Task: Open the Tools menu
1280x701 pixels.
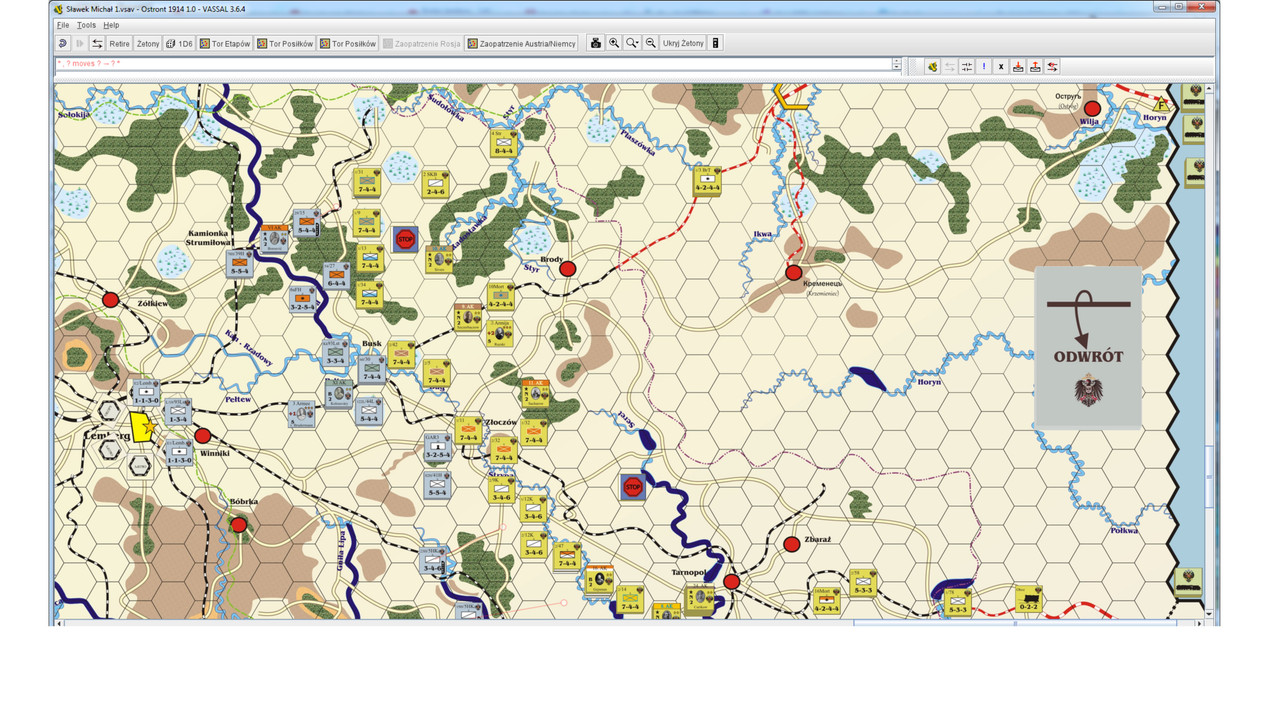Action: point(87,25)
